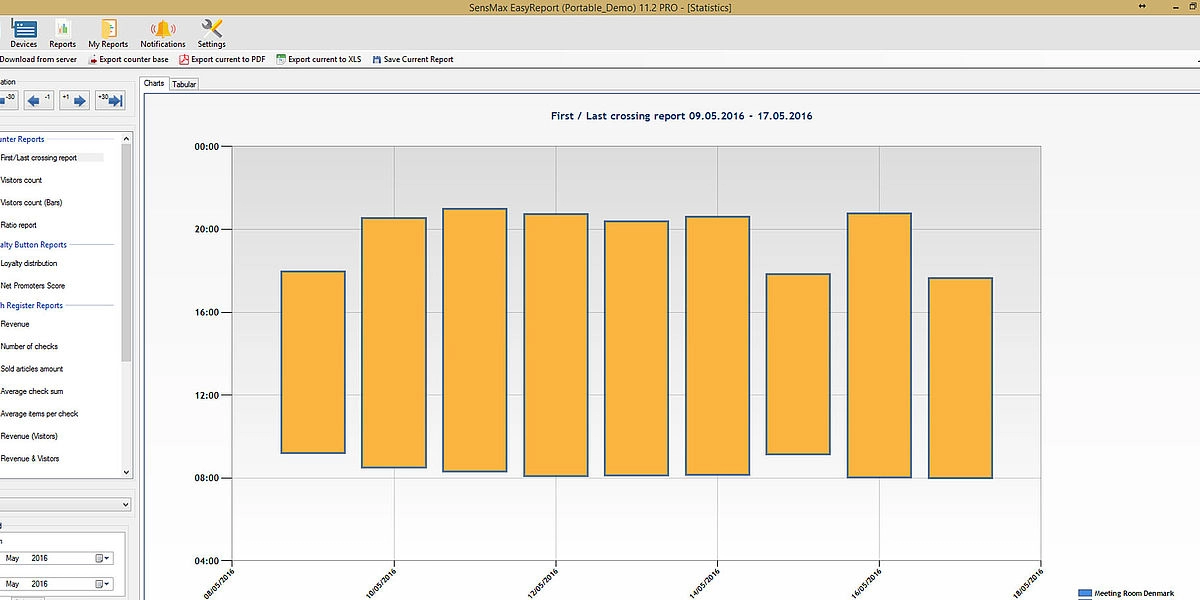1200x600 pixels.
Task: Open Settings wrench icon
Action: click(211, 32)
